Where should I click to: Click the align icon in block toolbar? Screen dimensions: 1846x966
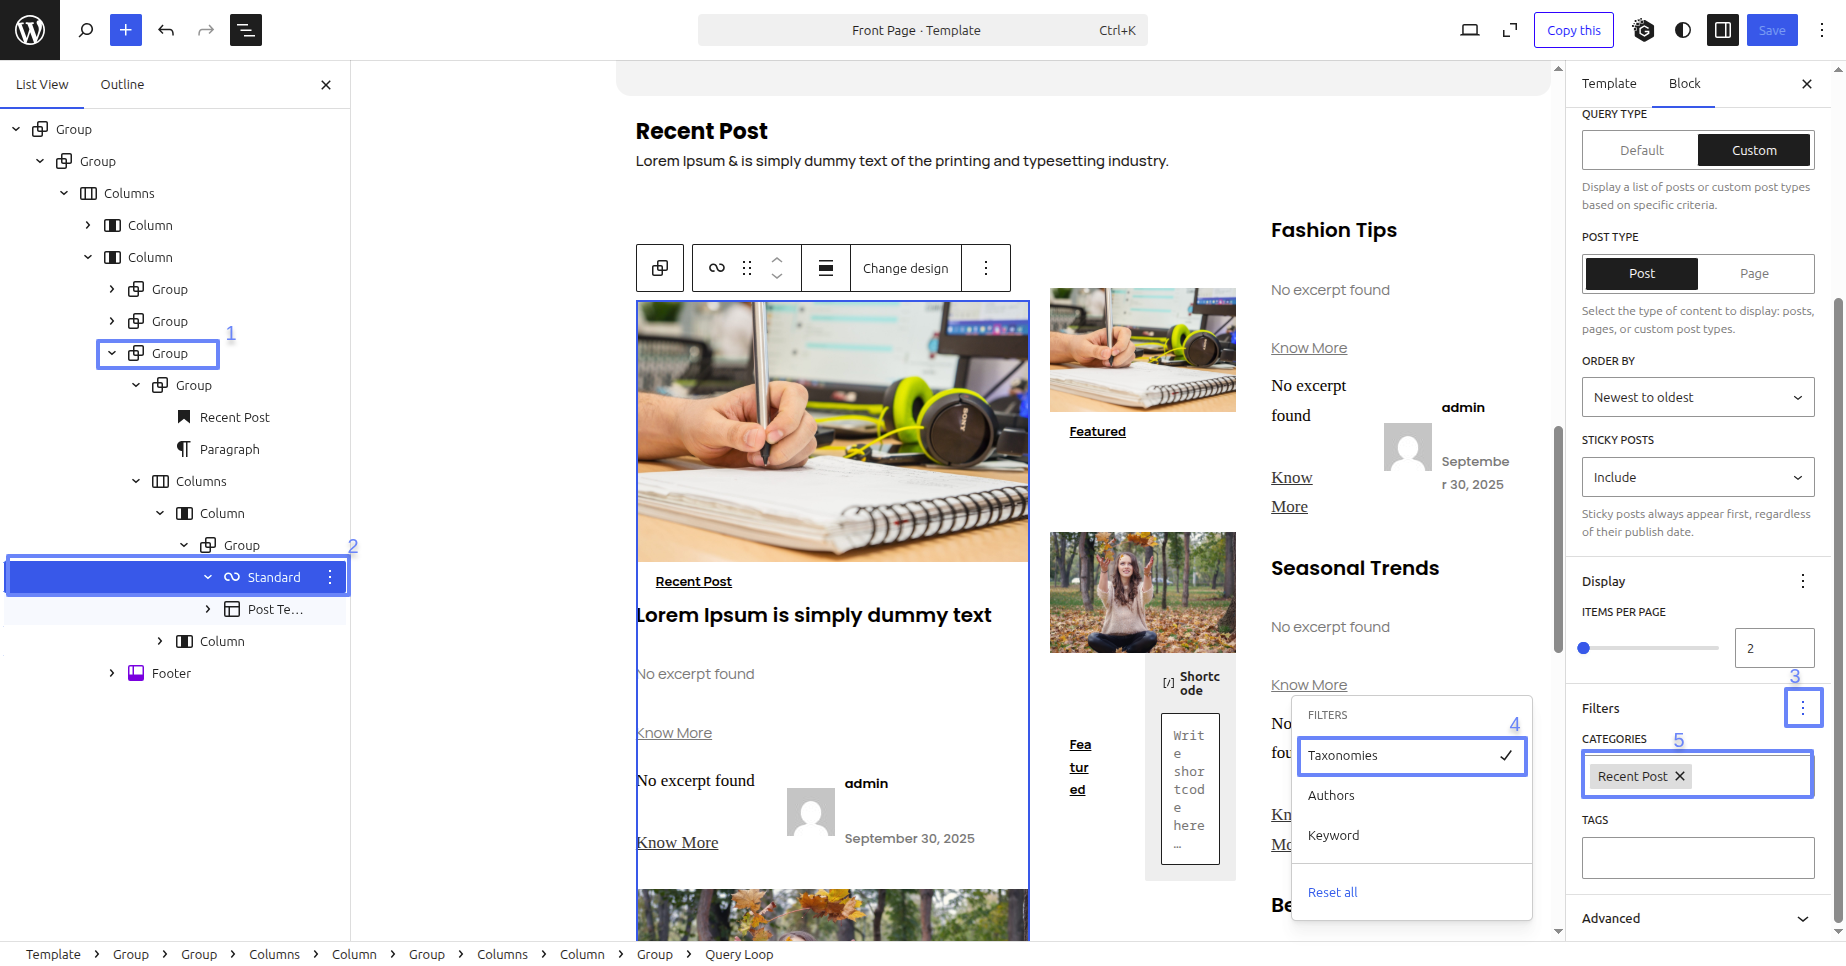(826, 268)
